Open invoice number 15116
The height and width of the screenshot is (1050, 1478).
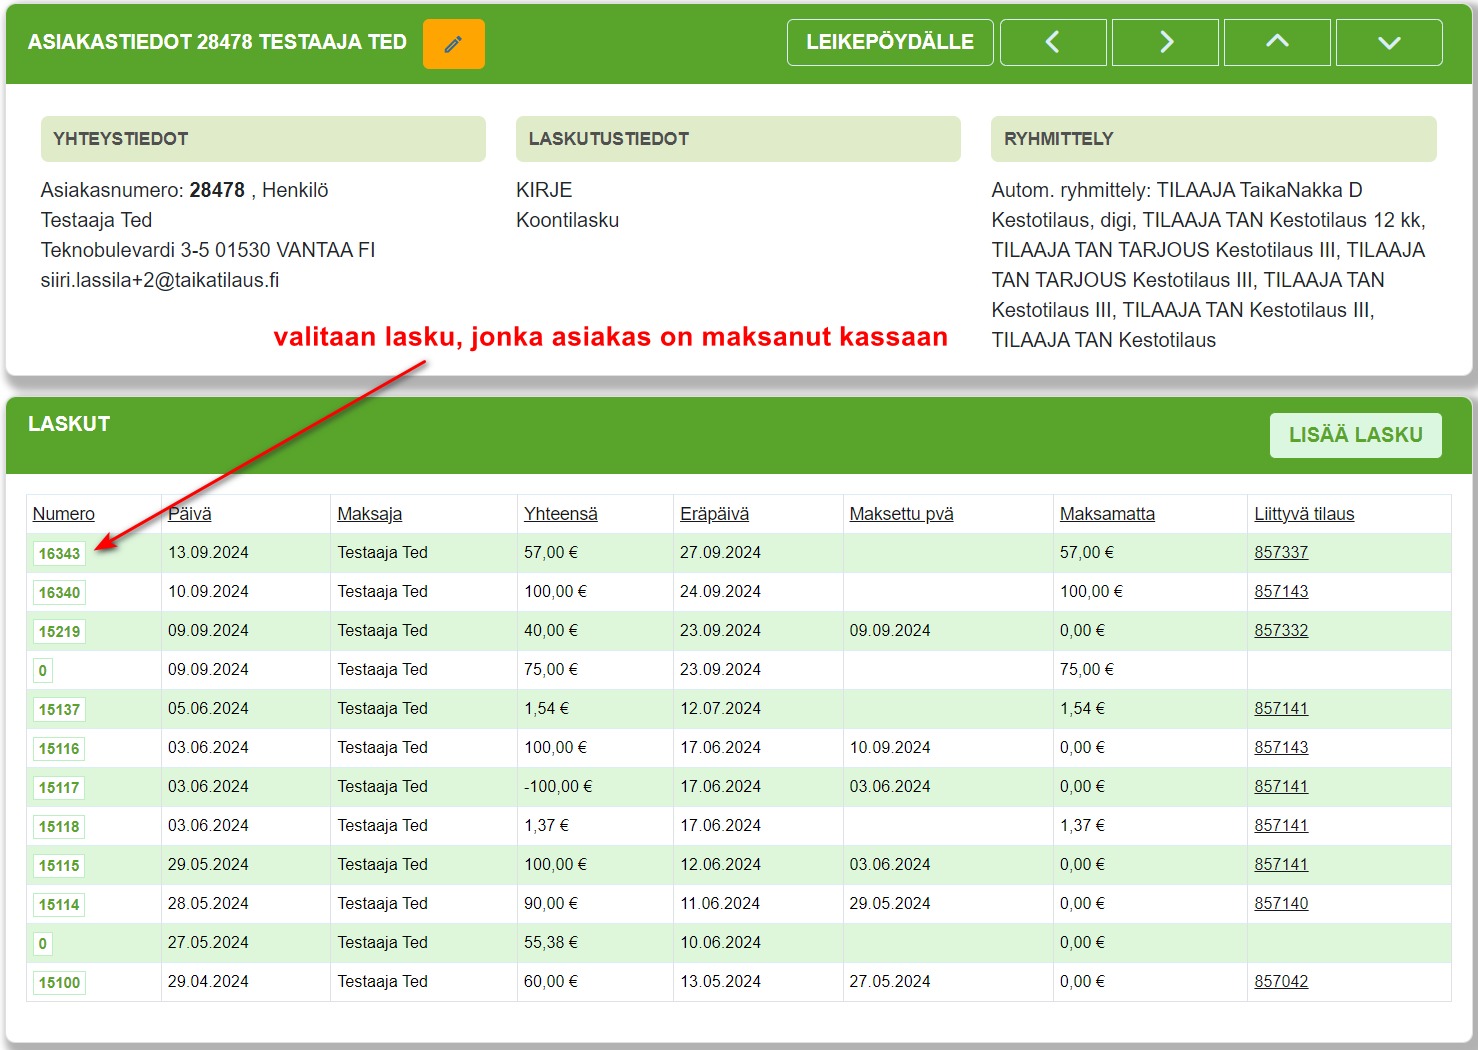(x=59, y=748)
